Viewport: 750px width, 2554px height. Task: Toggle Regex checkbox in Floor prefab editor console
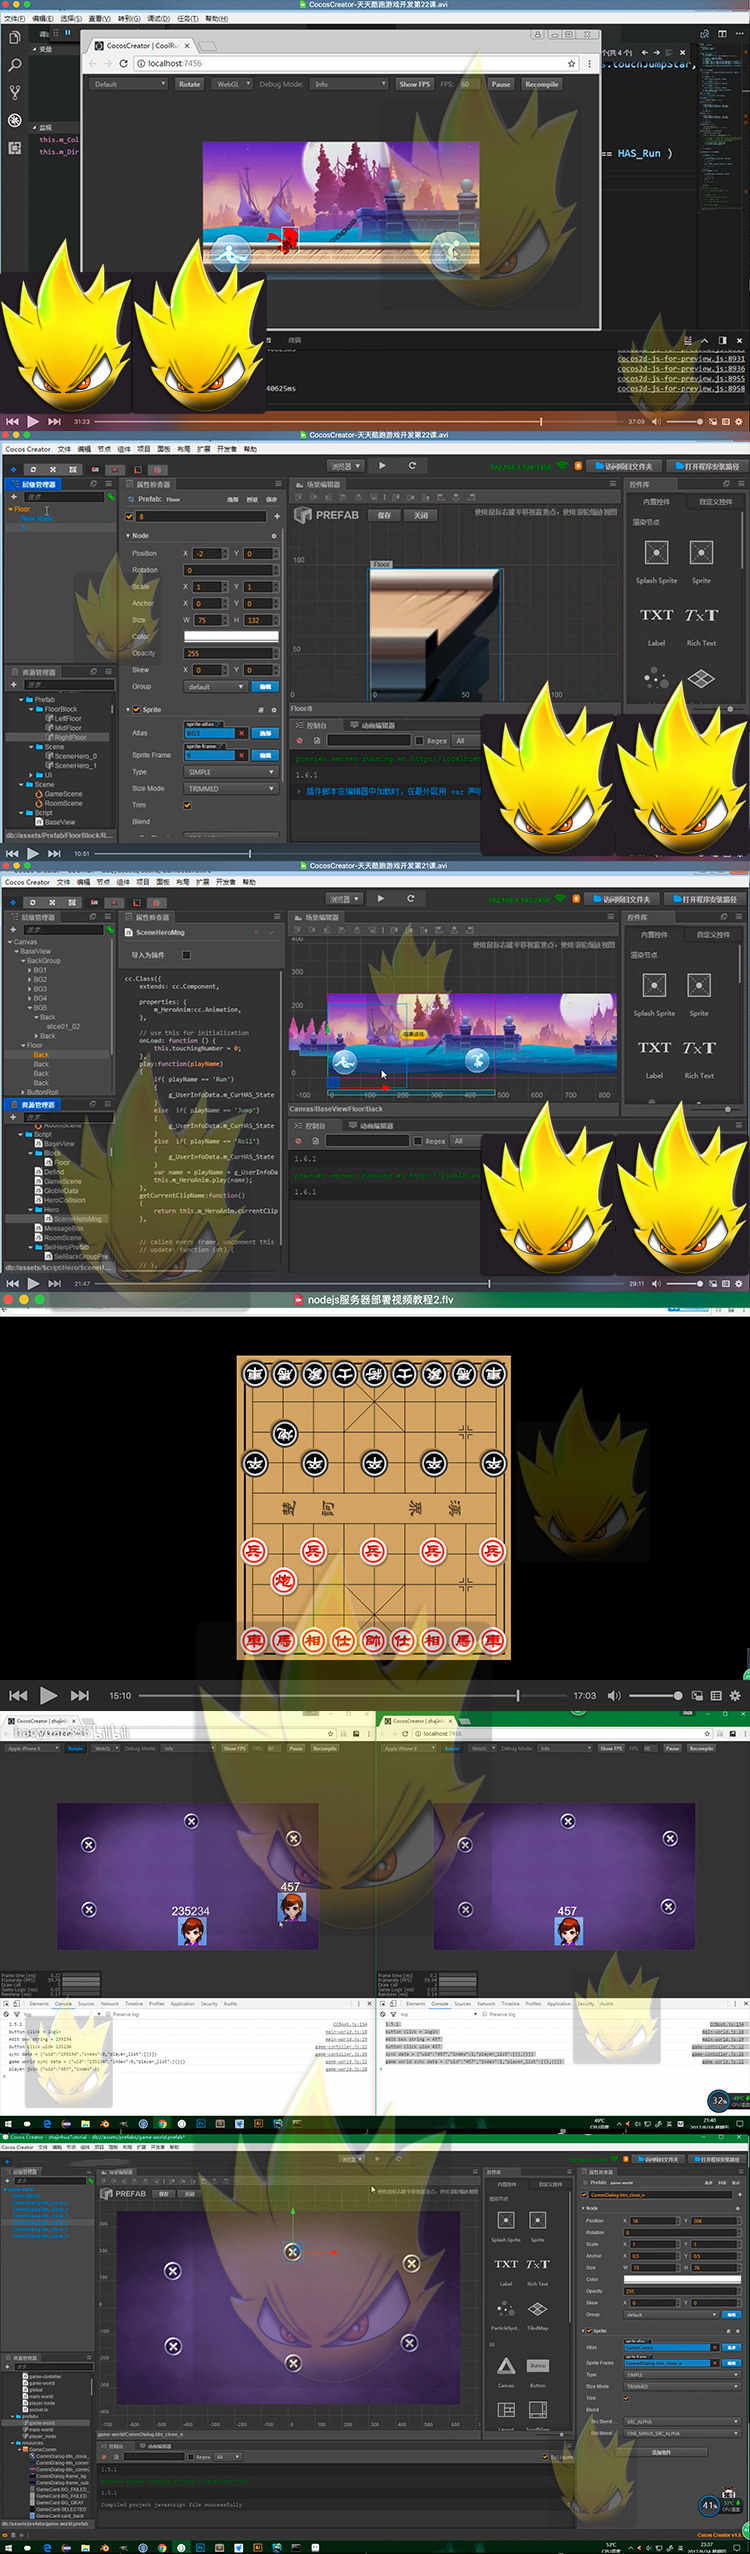419,740
